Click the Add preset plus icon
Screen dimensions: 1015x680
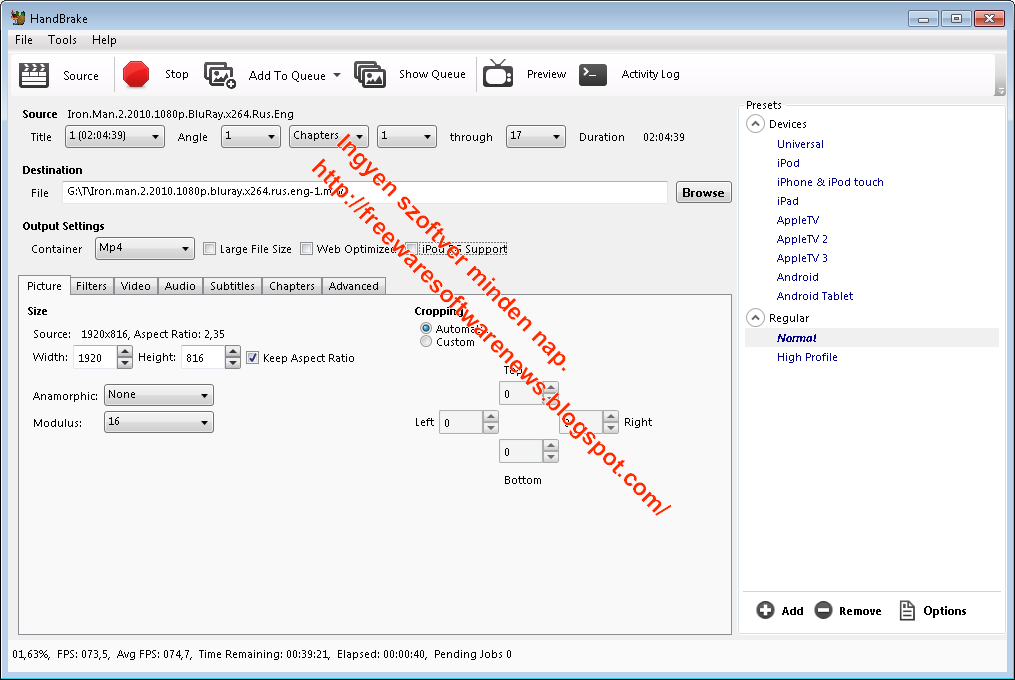(765, 610)
